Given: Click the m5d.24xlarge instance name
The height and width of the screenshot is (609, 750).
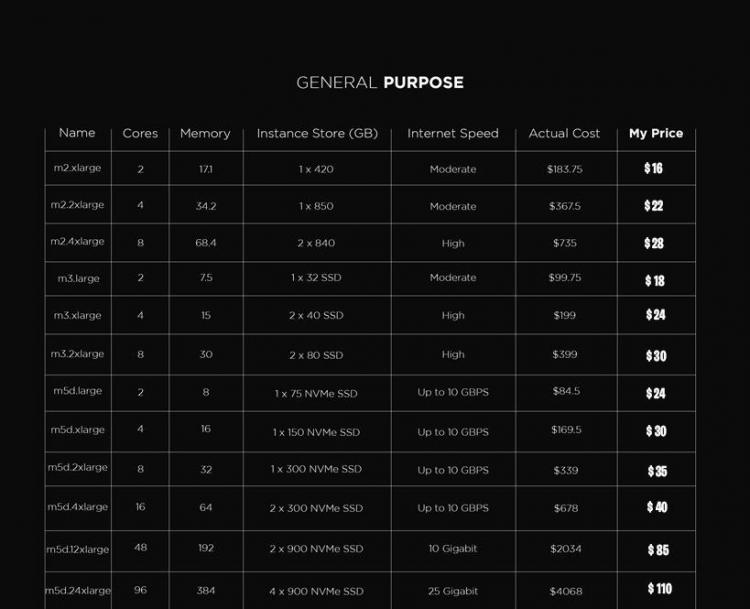Looking at the screenshot, I should point(78,591).
